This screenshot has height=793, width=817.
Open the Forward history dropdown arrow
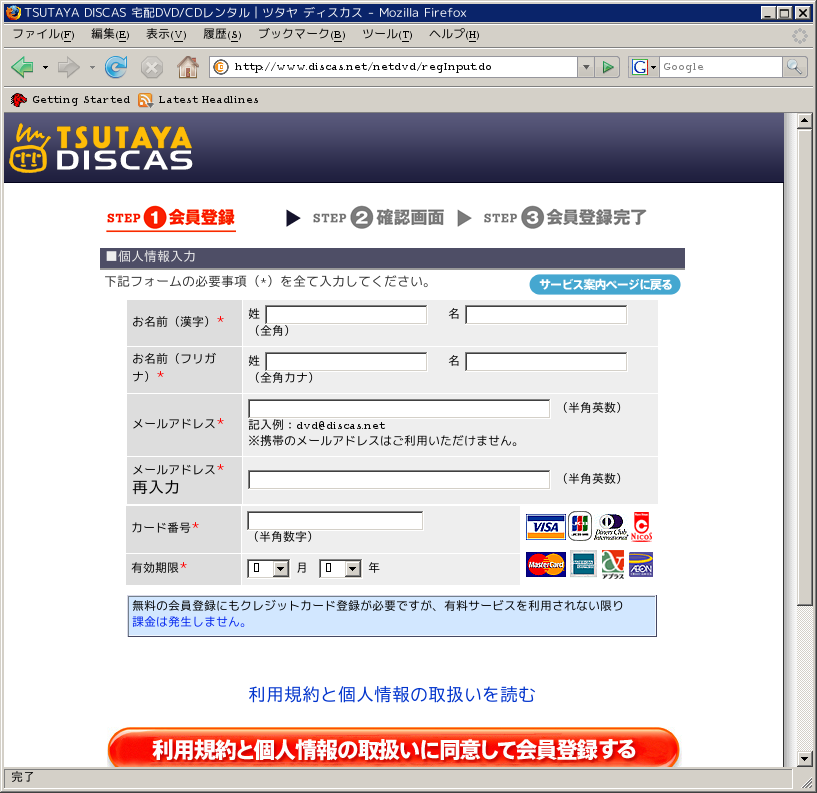92,67
